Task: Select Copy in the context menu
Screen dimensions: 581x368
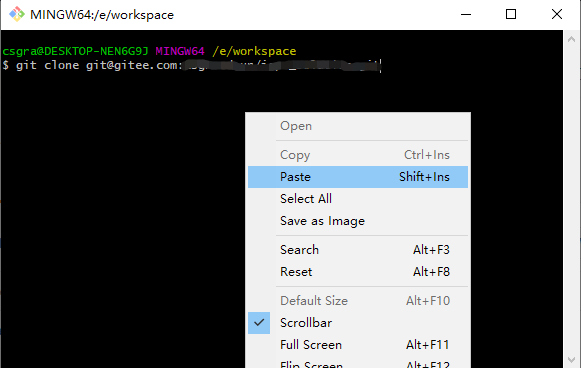Action: click(x=358, y=155)
